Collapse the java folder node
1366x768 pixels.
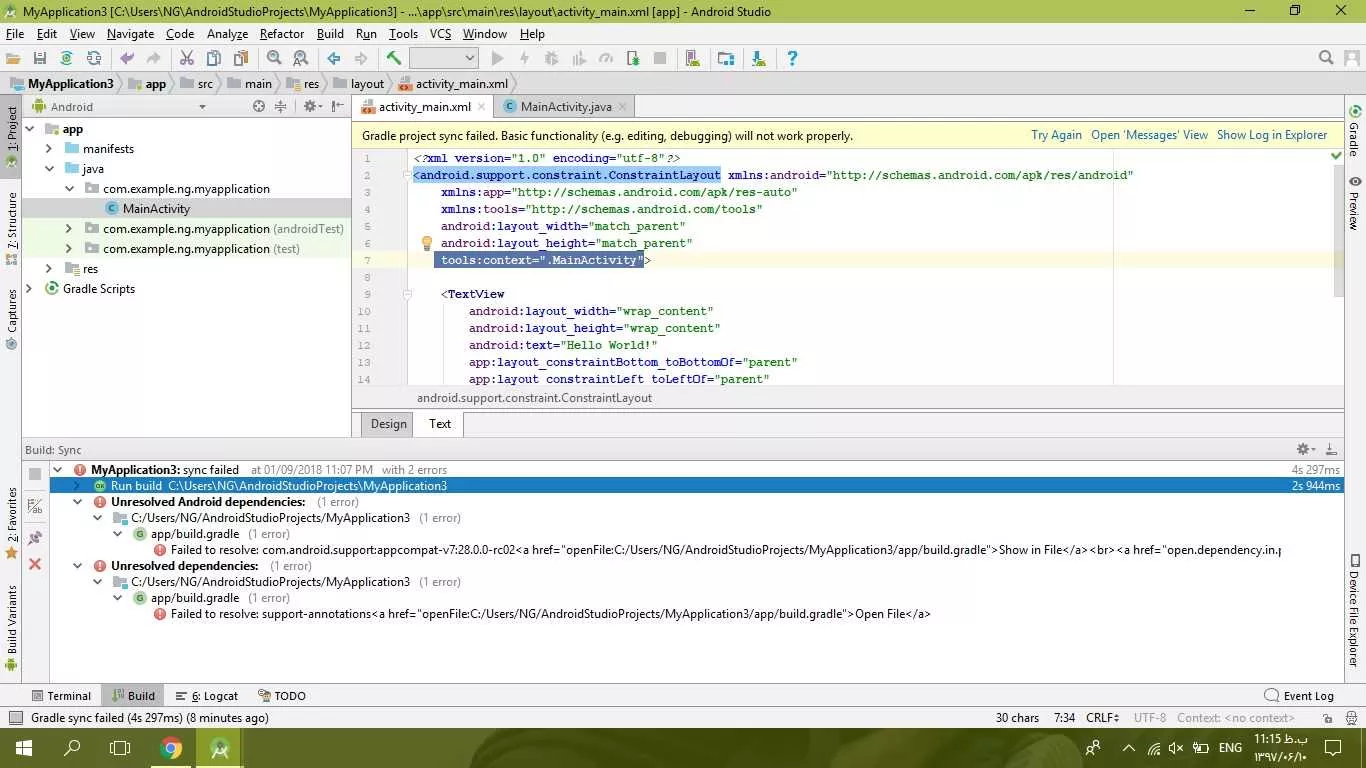coord(49,169)
